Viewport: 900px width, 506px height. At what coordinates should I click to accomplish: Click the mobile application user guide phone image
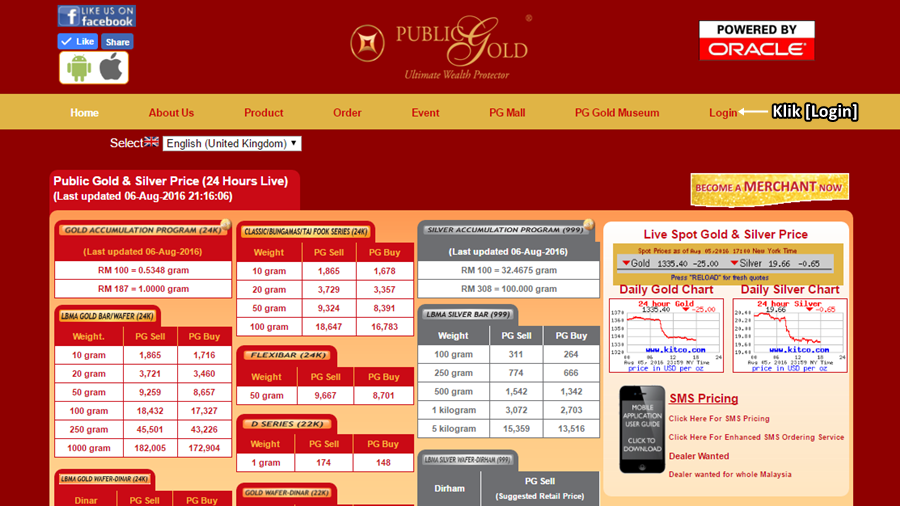coord(642,429)
